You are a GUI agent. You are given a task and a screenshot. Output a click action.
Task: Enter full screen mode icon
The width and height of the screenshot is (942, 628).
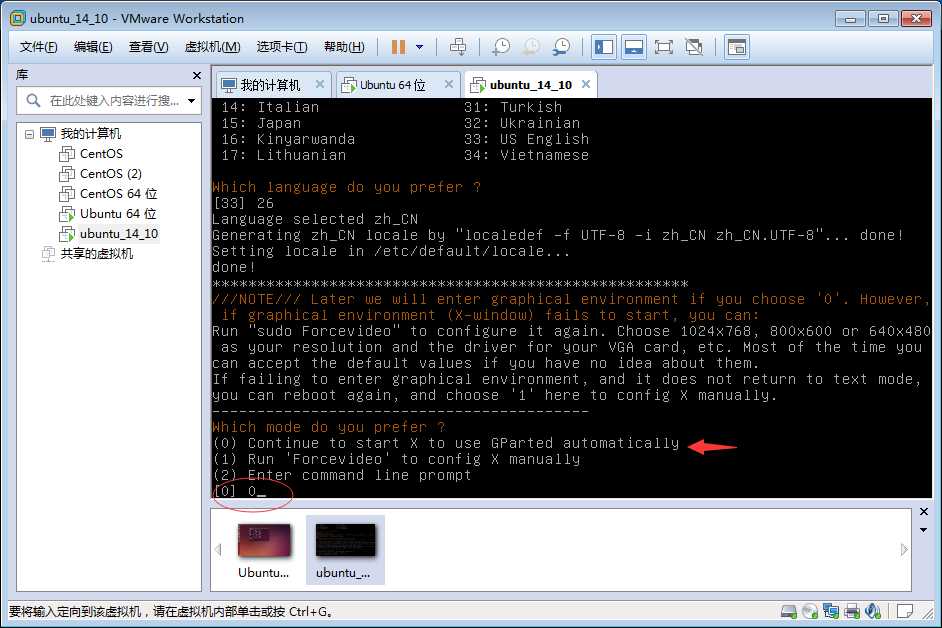(x=664, y=47)
